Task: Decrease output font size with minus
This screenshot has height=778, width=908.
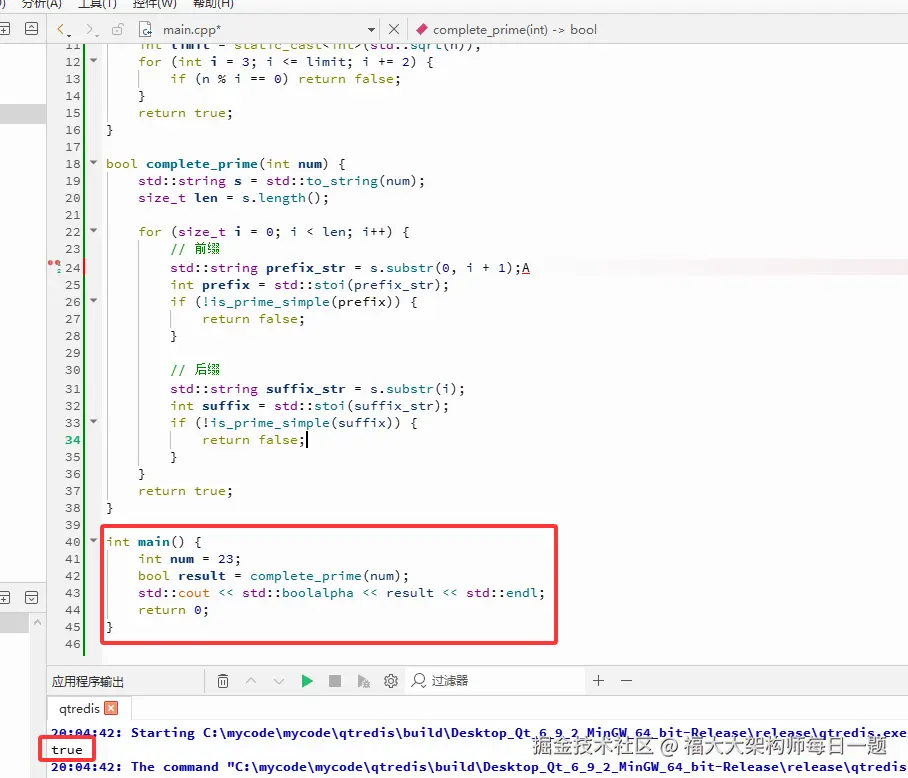Action: pos(627,681)
